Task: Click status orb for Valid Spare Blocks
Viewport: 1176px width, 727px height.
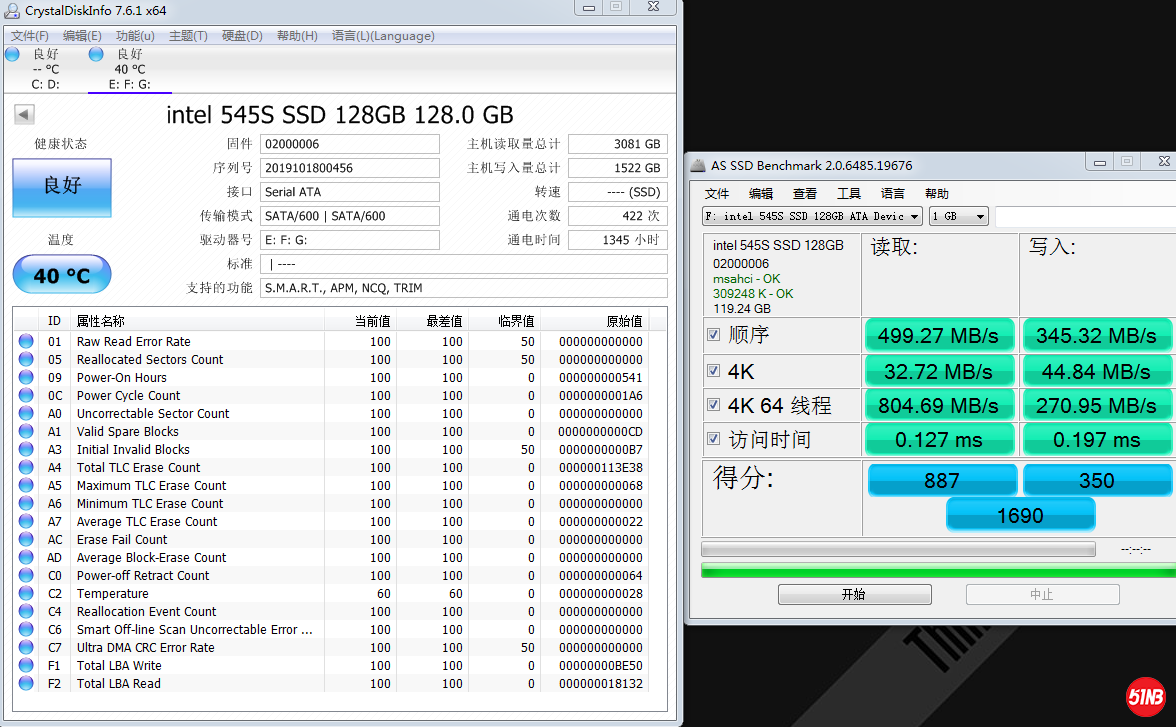Action: coord(26,431)
